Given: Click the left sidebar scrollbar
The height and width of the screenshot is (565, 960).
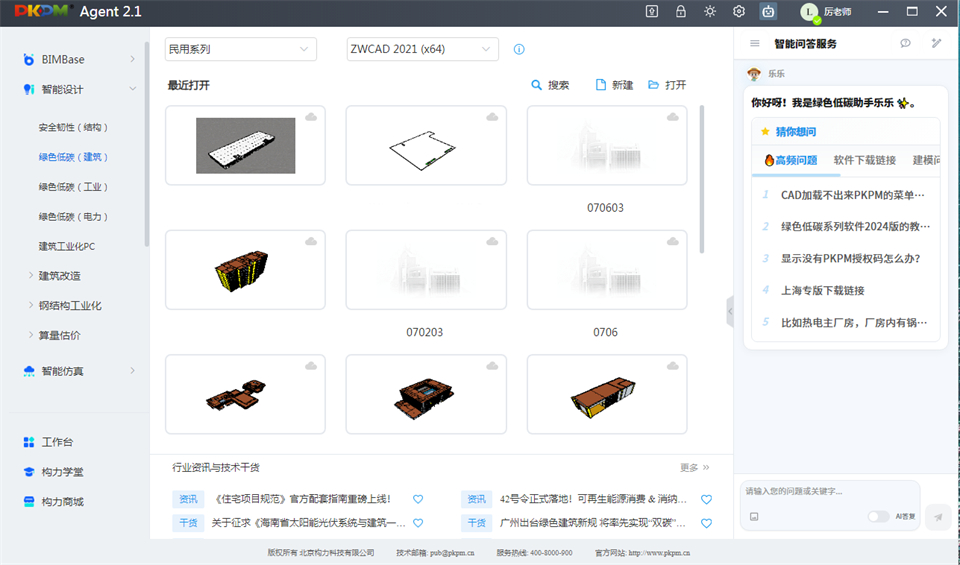Looking at the screenshot, I should 146,144.
